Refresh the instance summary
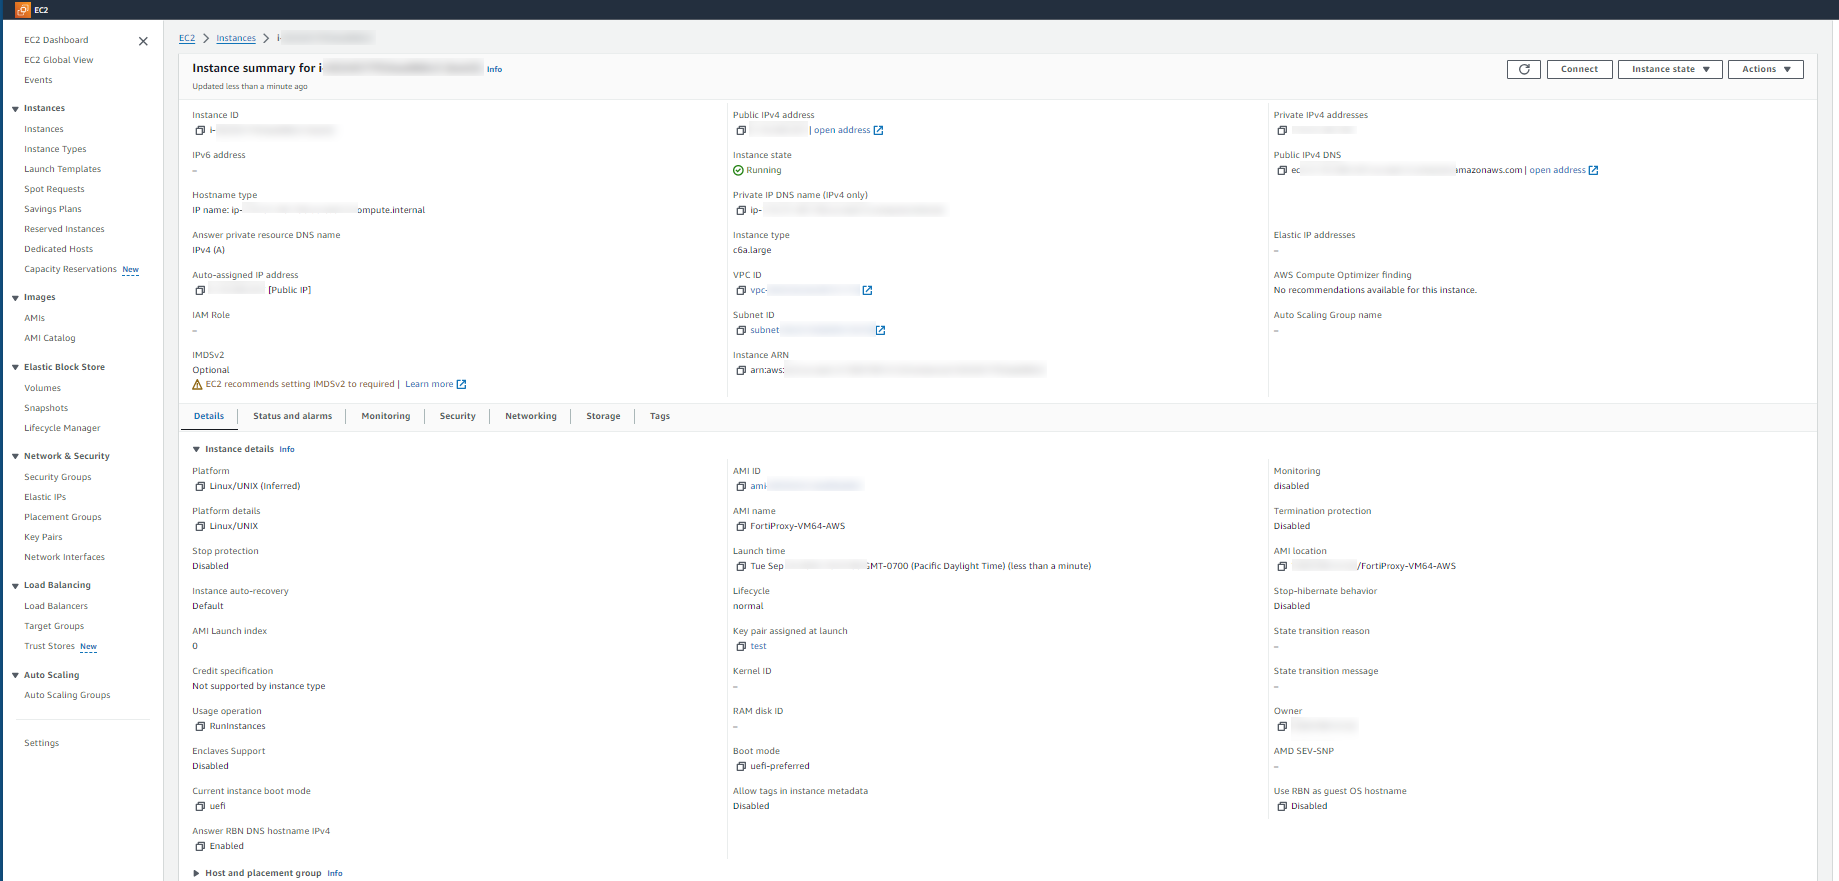This screenshot has height=881, width=1839. click(1524, 69)
